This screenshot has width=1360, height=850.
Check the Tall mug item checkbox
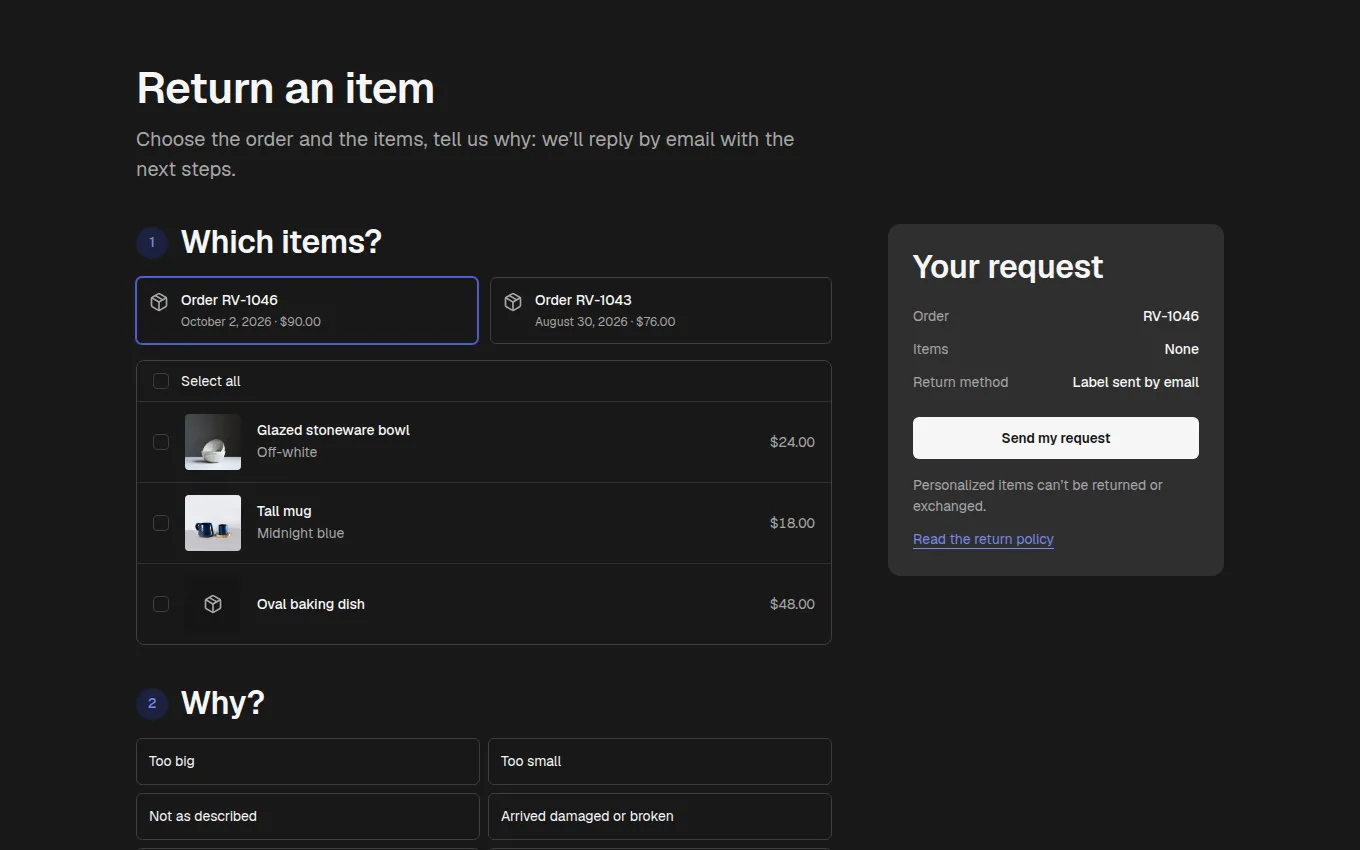161,523
